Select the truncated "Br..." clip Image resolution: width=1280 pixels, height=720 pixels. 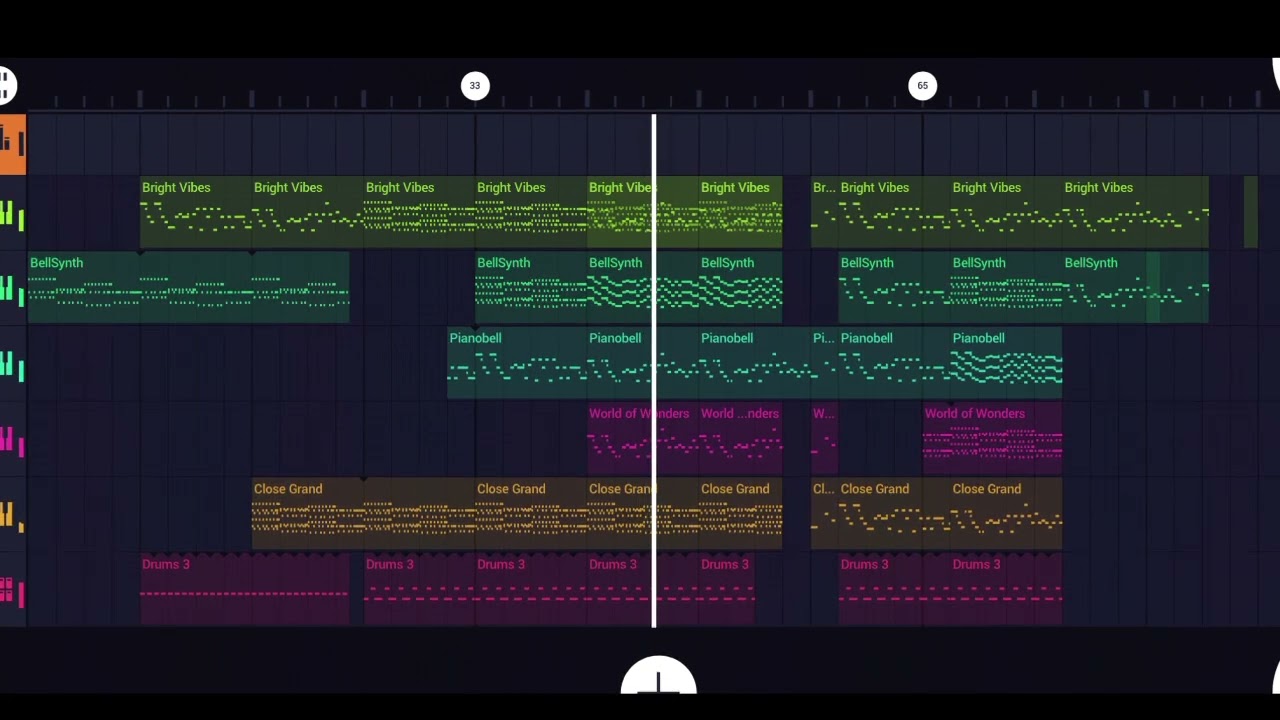[x=825, y=212]
